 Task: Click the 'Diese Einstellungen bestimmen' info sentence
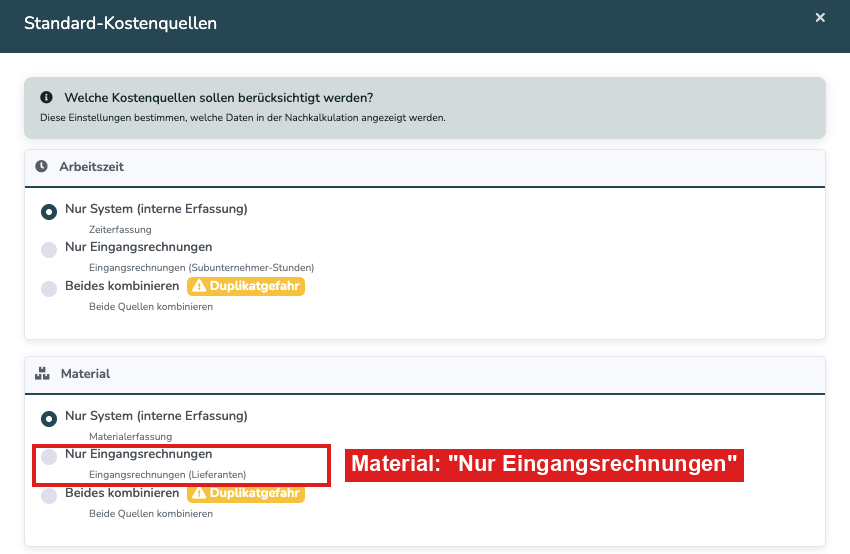click(243, 118)
